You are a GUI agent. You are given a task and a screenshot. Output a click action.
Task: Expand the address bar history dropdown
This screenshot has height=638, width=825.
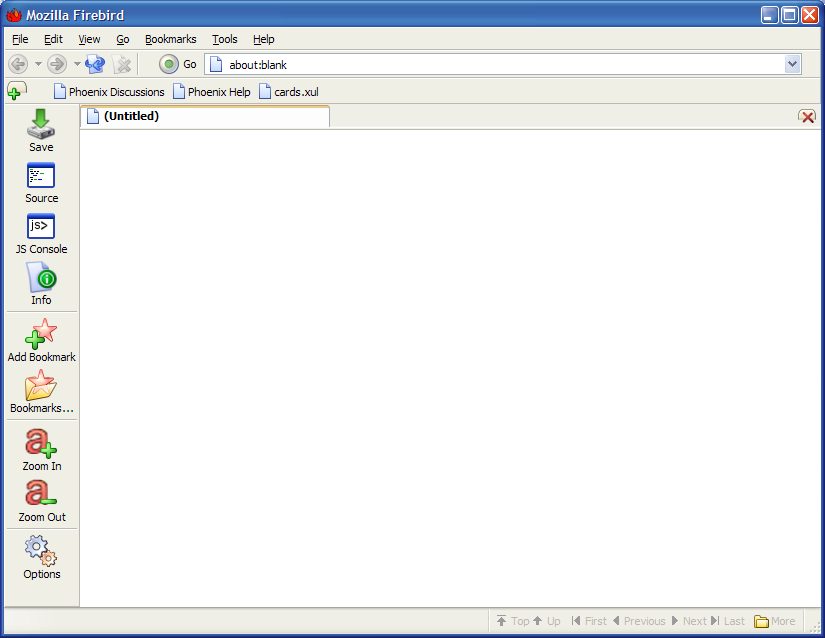[x=792, y=65]
